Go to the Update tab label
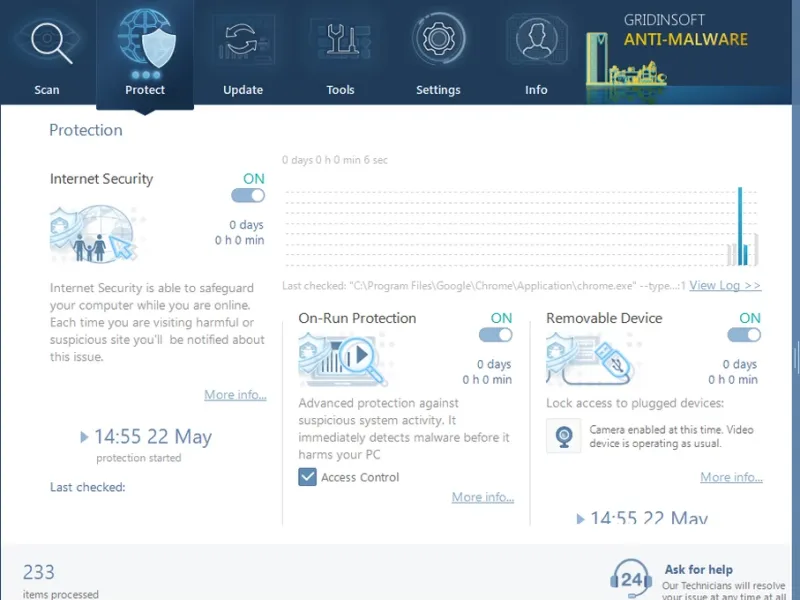This screenshot has width=800, height=600. tap(243, 90)
